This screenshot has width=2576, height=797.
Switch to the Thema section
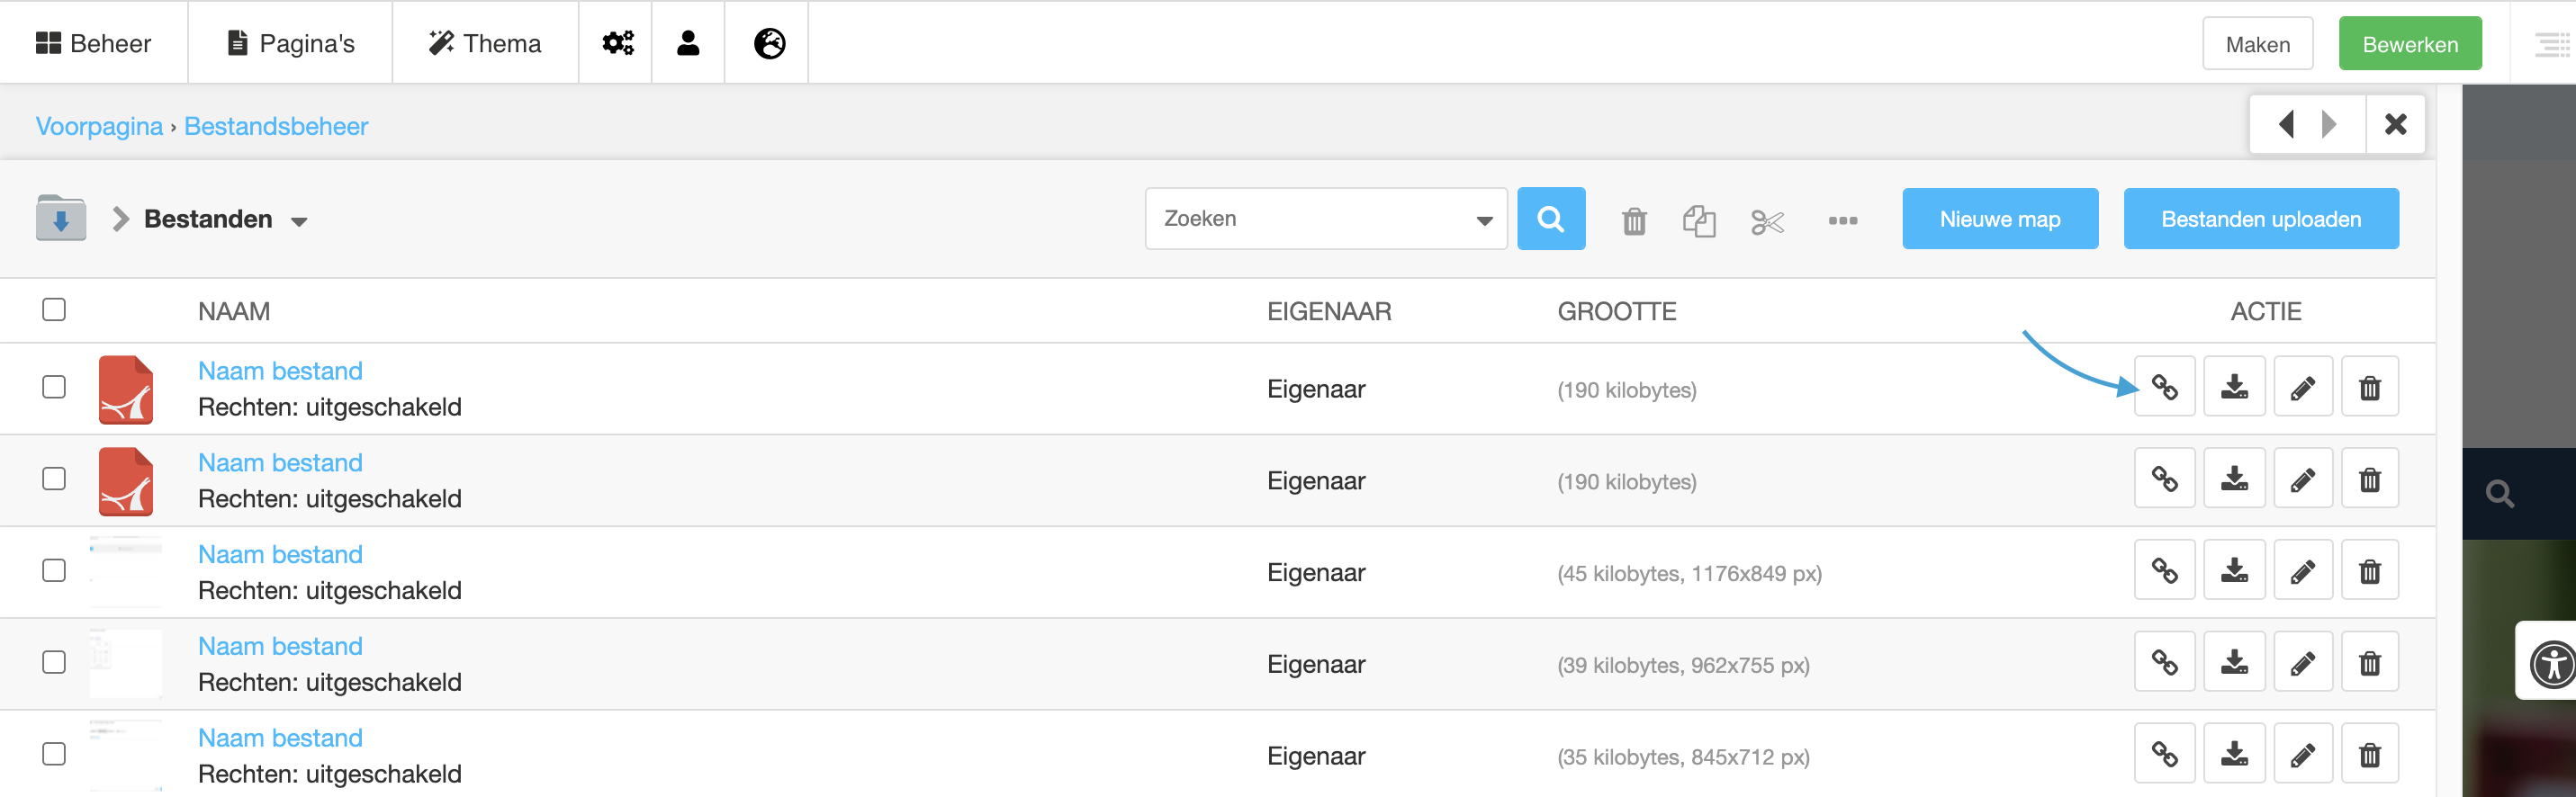click(x=485, y=42)
